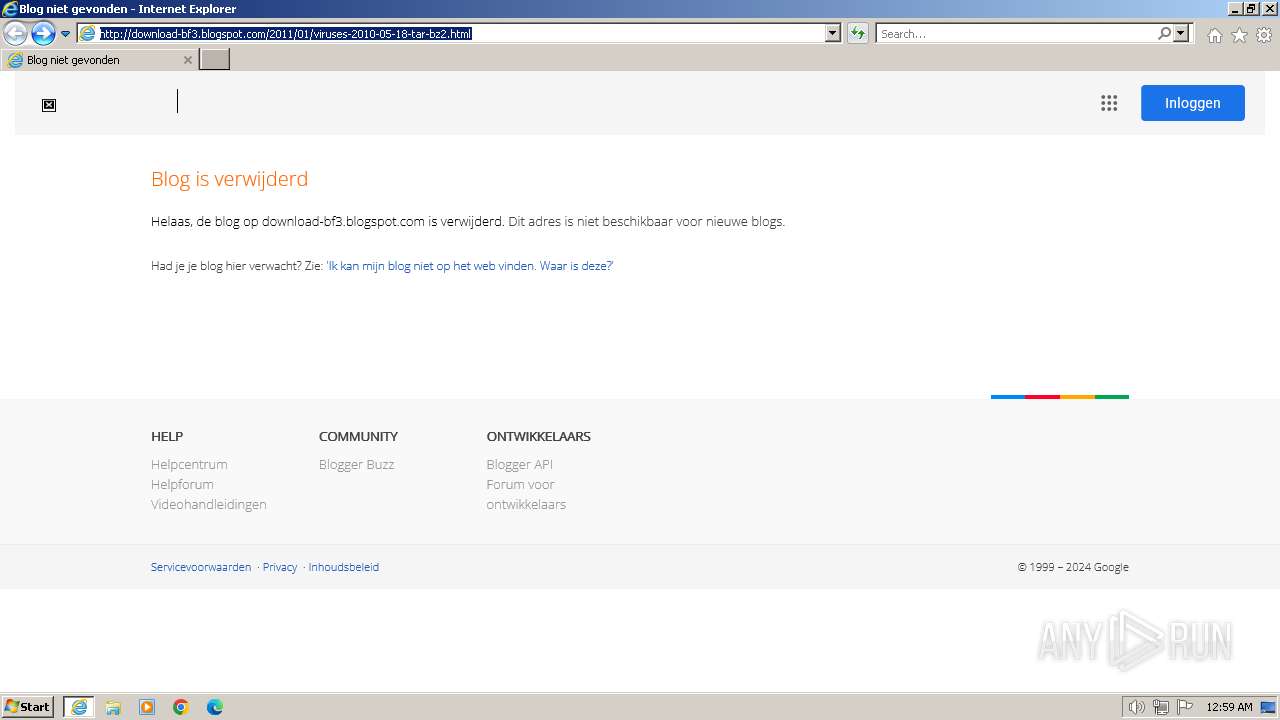The width and height of the screenshot is (1280, 720).
Task: Open the Inhoudsbeleid footer link
Action: [x=343, y=567]
